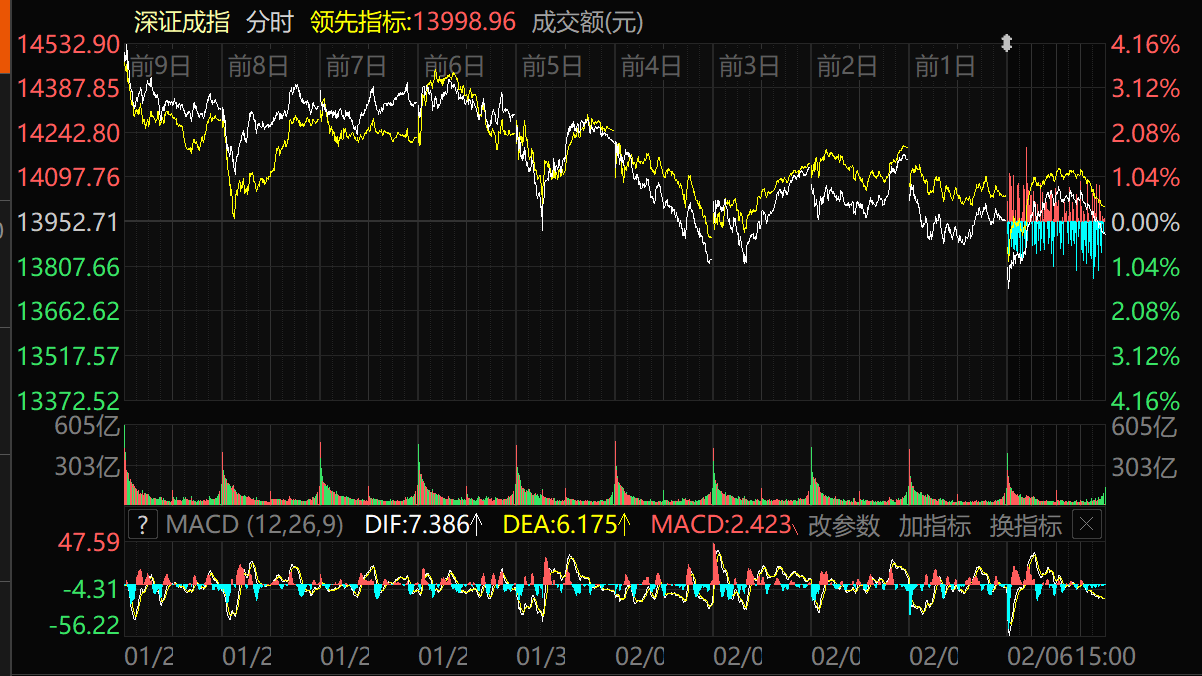This screenshot has width=1202, height=676.
Task: Click the MACD help question mark icon
Action: (x=143, y=525)
